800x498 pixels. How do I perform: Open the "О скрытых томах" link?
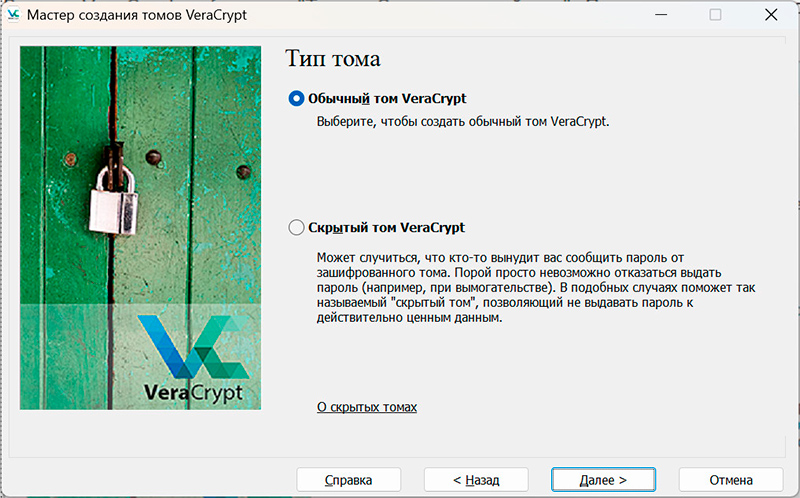366,407
